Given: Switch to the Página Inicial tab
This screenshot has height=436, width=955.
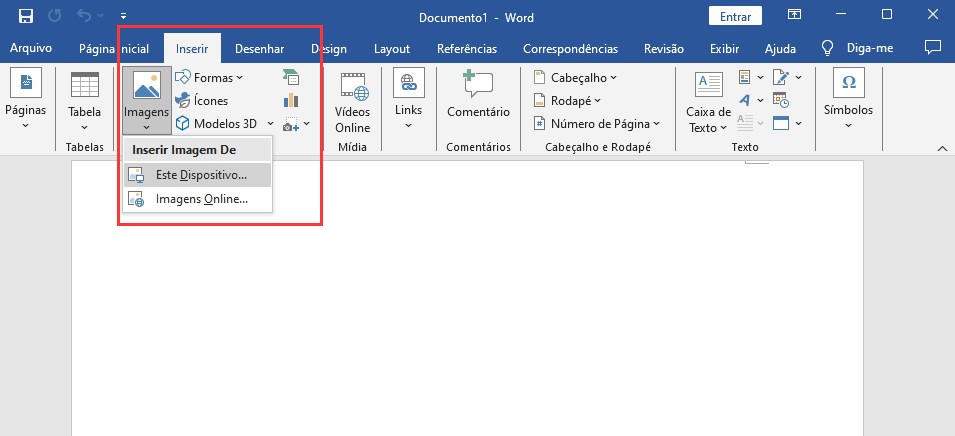Looking at the screenshot, I should [114, 49].
